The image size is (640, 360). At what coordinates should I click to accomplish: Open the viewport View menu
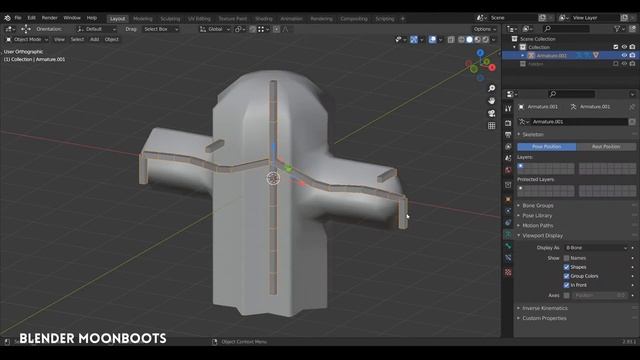(x=59, y=40)
